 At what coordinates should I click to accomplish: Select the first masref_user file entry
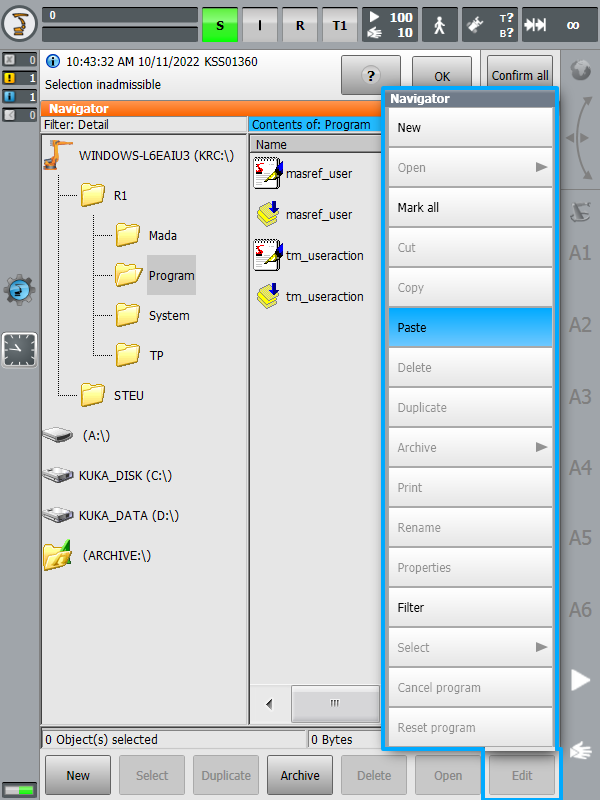click(318, 173)
